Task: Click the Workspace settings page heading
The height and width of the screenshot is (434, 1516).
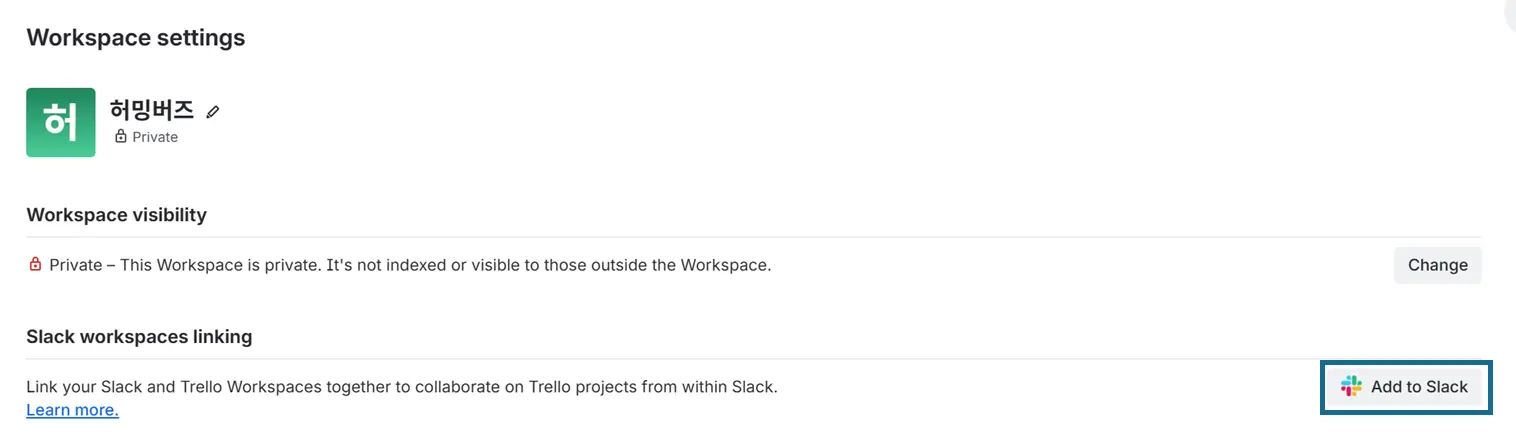Action: [135, 38]
